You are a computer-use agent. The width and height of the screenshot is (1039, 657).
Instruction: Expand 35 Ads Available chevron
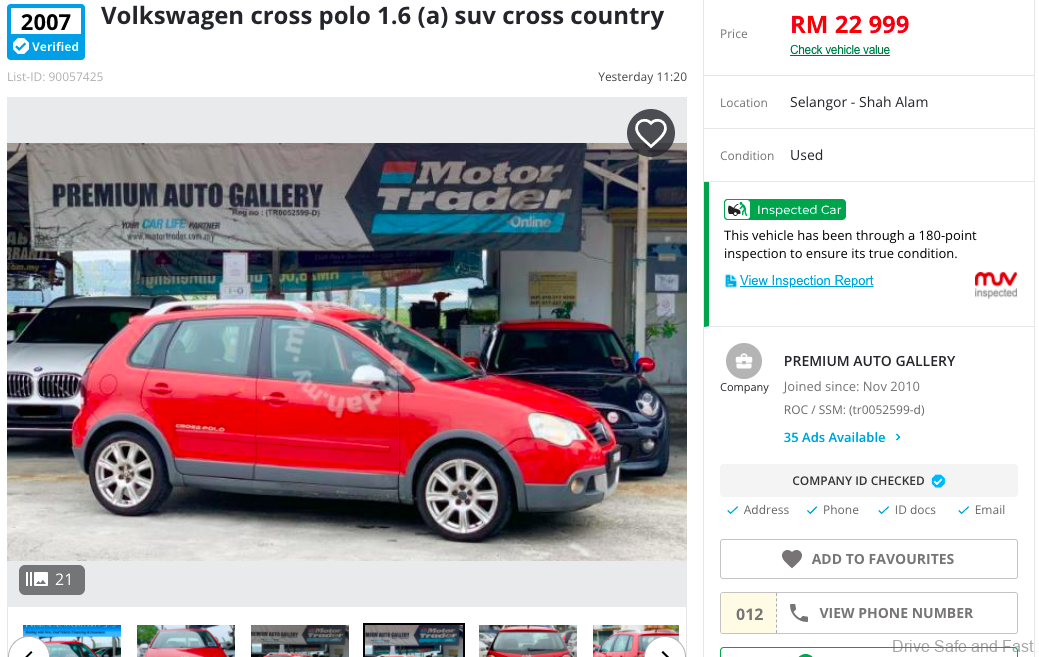898,437
